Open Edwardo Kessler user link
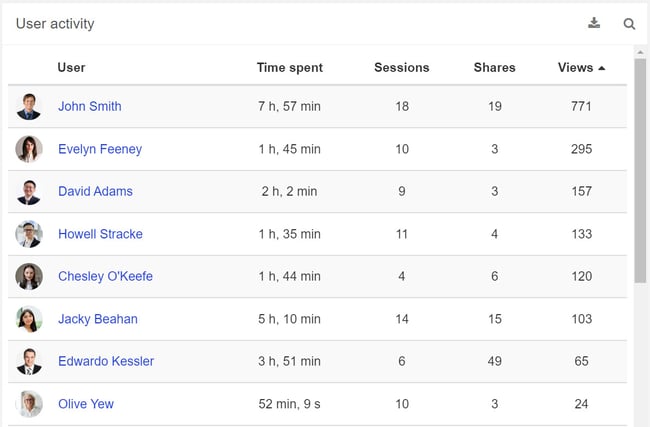The image size is (650, 427). [106, 361]
